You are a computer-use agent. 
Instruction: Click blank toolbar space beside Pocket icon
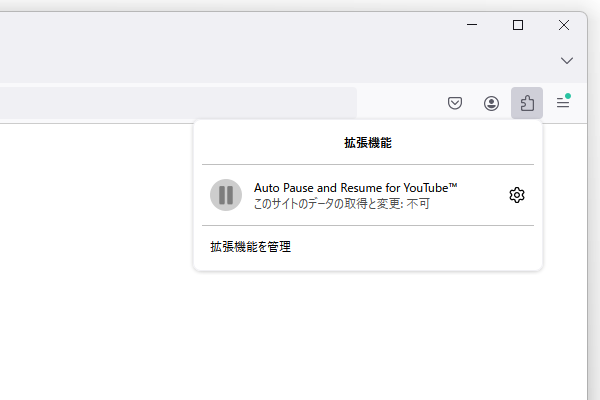400,103
